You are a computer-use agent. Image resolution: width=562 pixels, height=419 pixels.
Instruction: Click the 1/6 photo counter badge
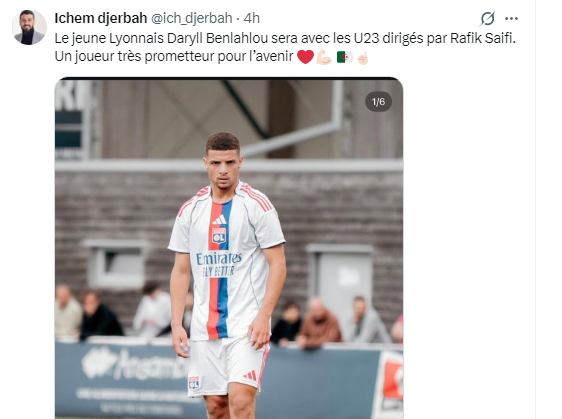378,102
